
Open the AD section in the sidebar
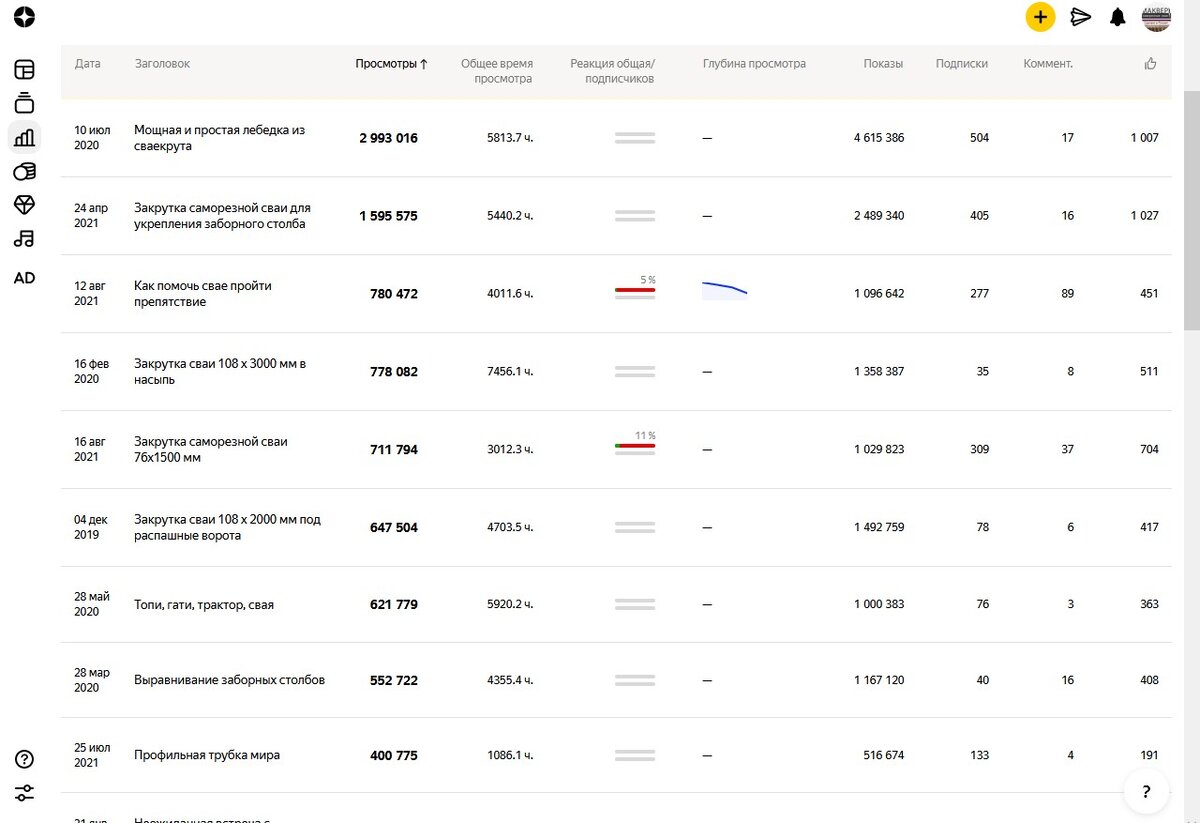[24, 278]
